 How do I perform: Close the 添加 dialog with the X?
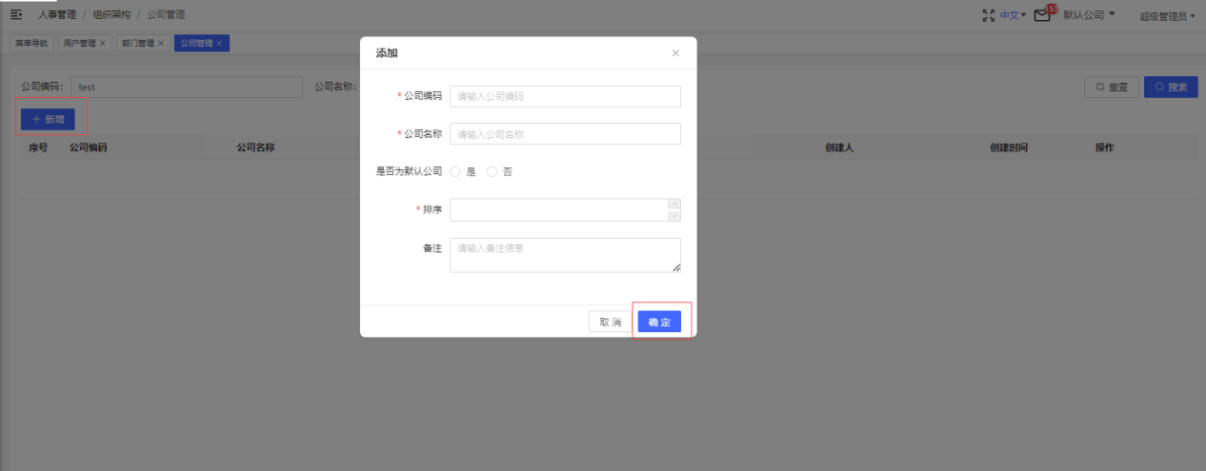pyautogui.click(x=675, y=53)
